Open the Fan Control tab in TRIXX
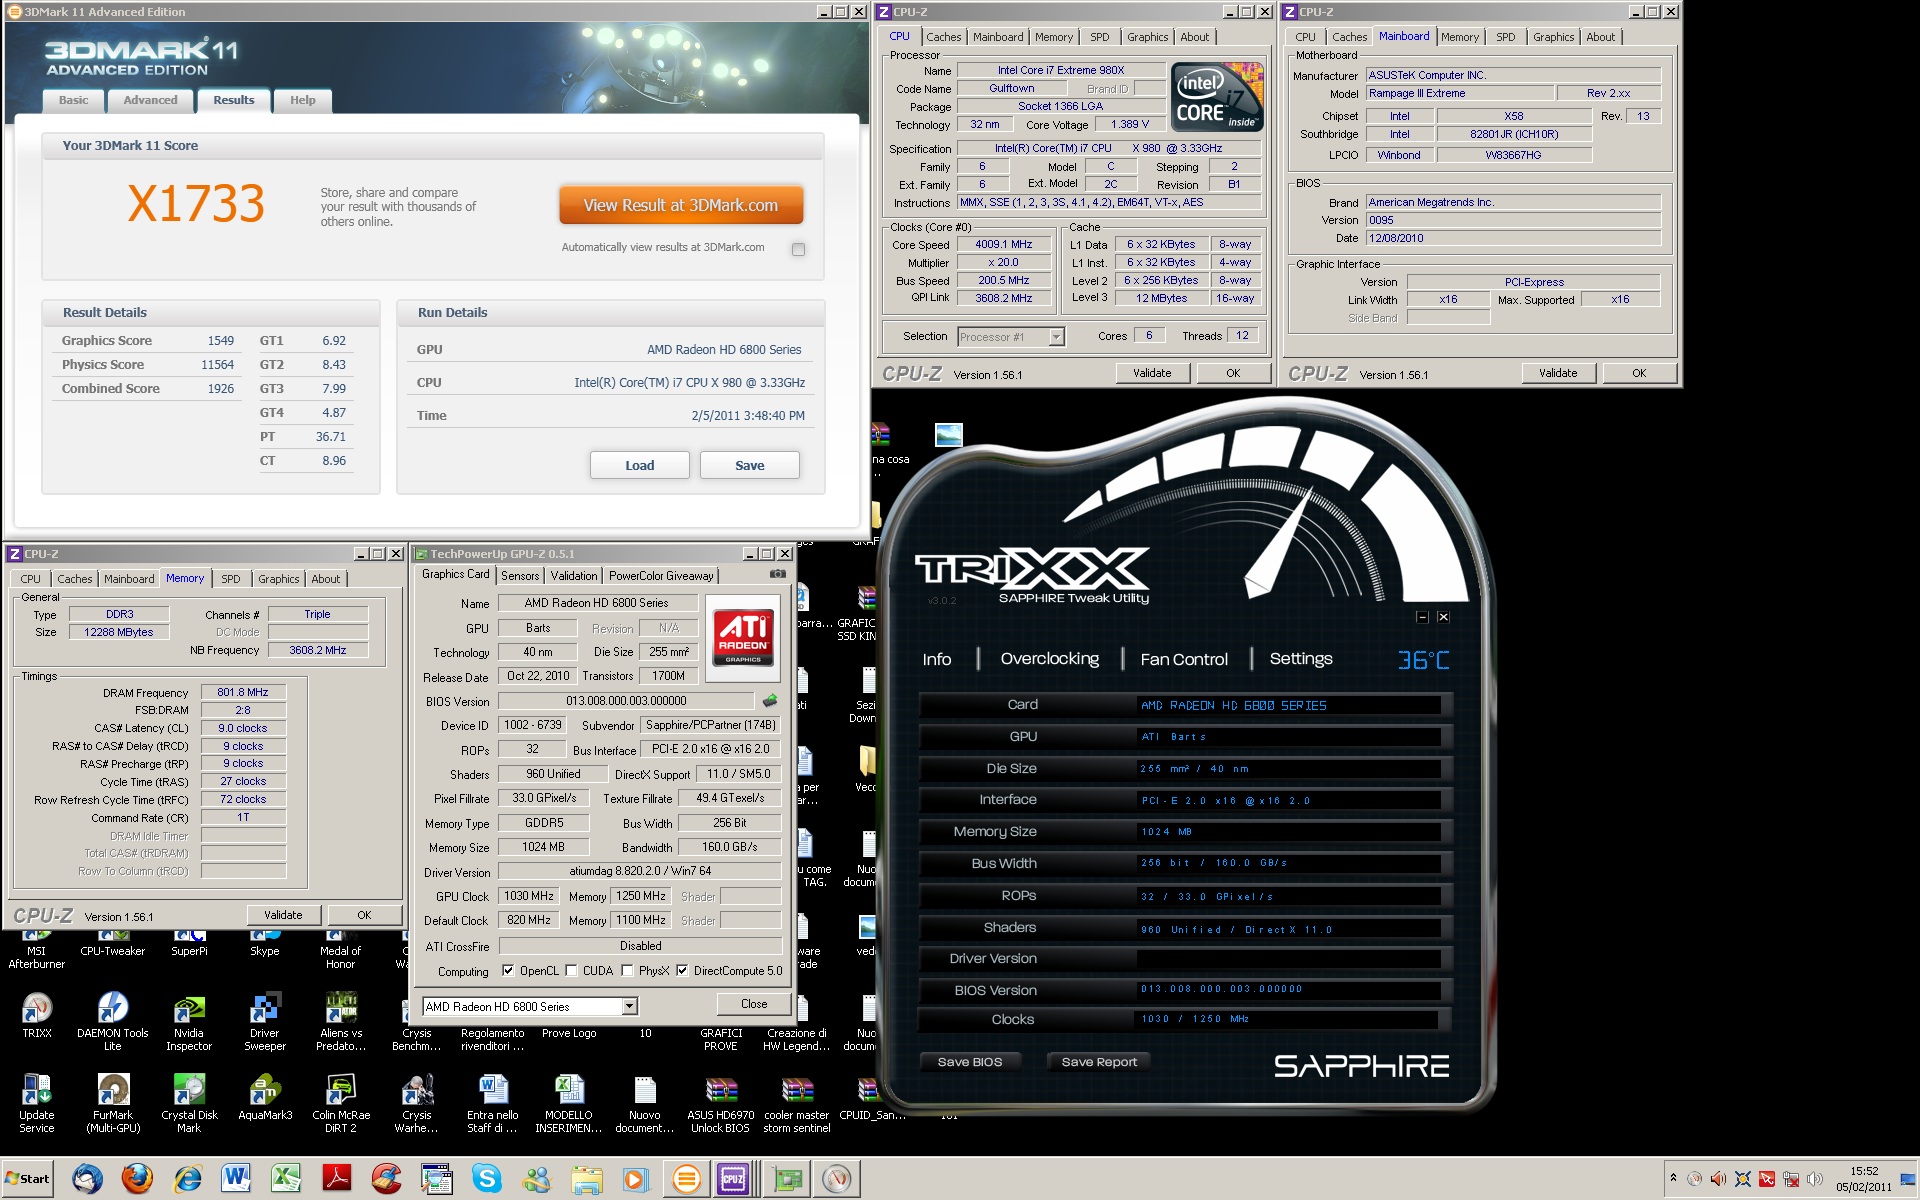The width and height of the screenshot is (1920, 1200). 1184,659
